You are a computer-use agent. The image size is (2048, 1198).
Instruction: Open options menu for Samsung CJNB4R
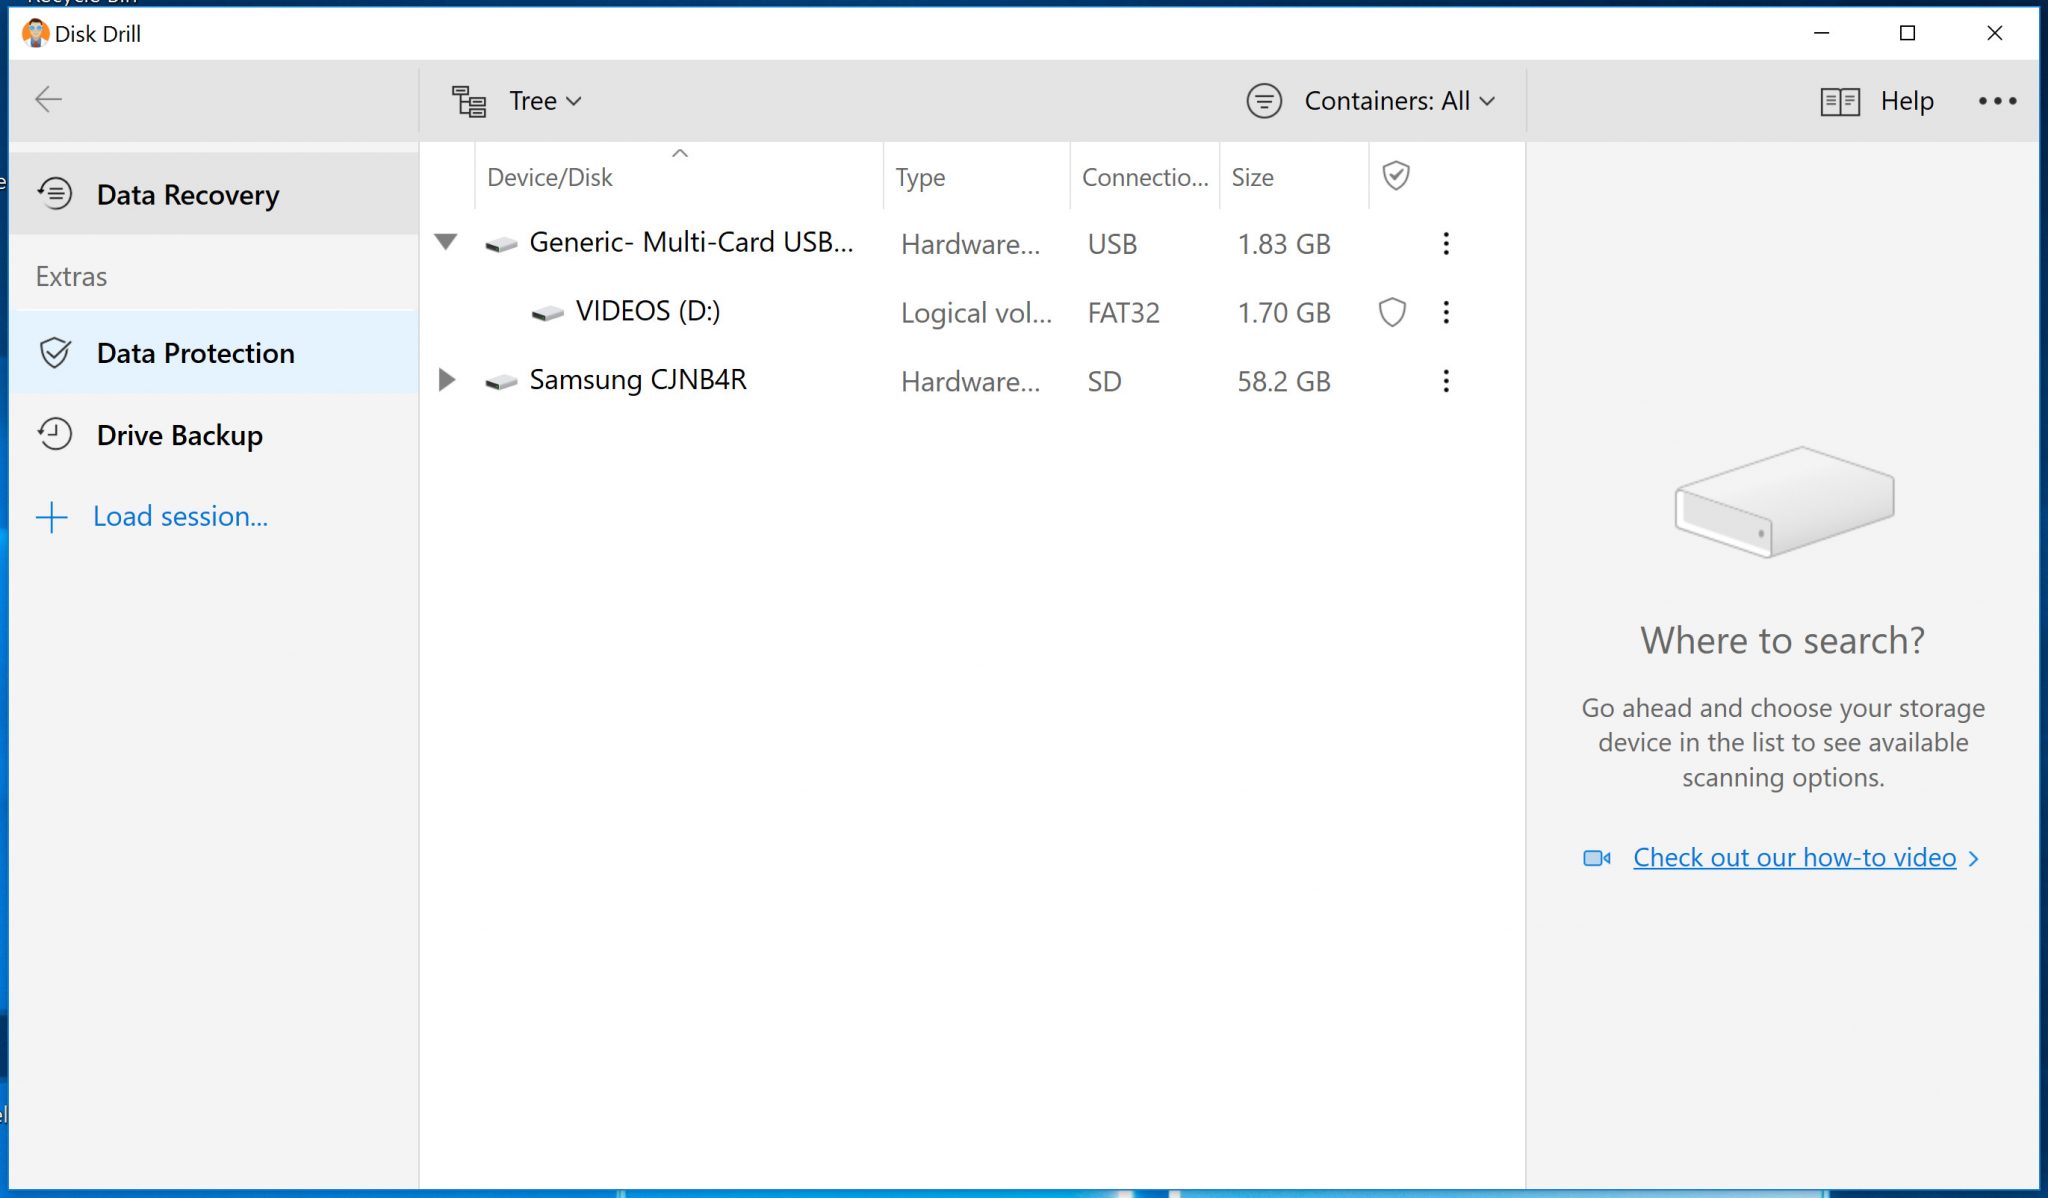click(x=1446, y=381)
